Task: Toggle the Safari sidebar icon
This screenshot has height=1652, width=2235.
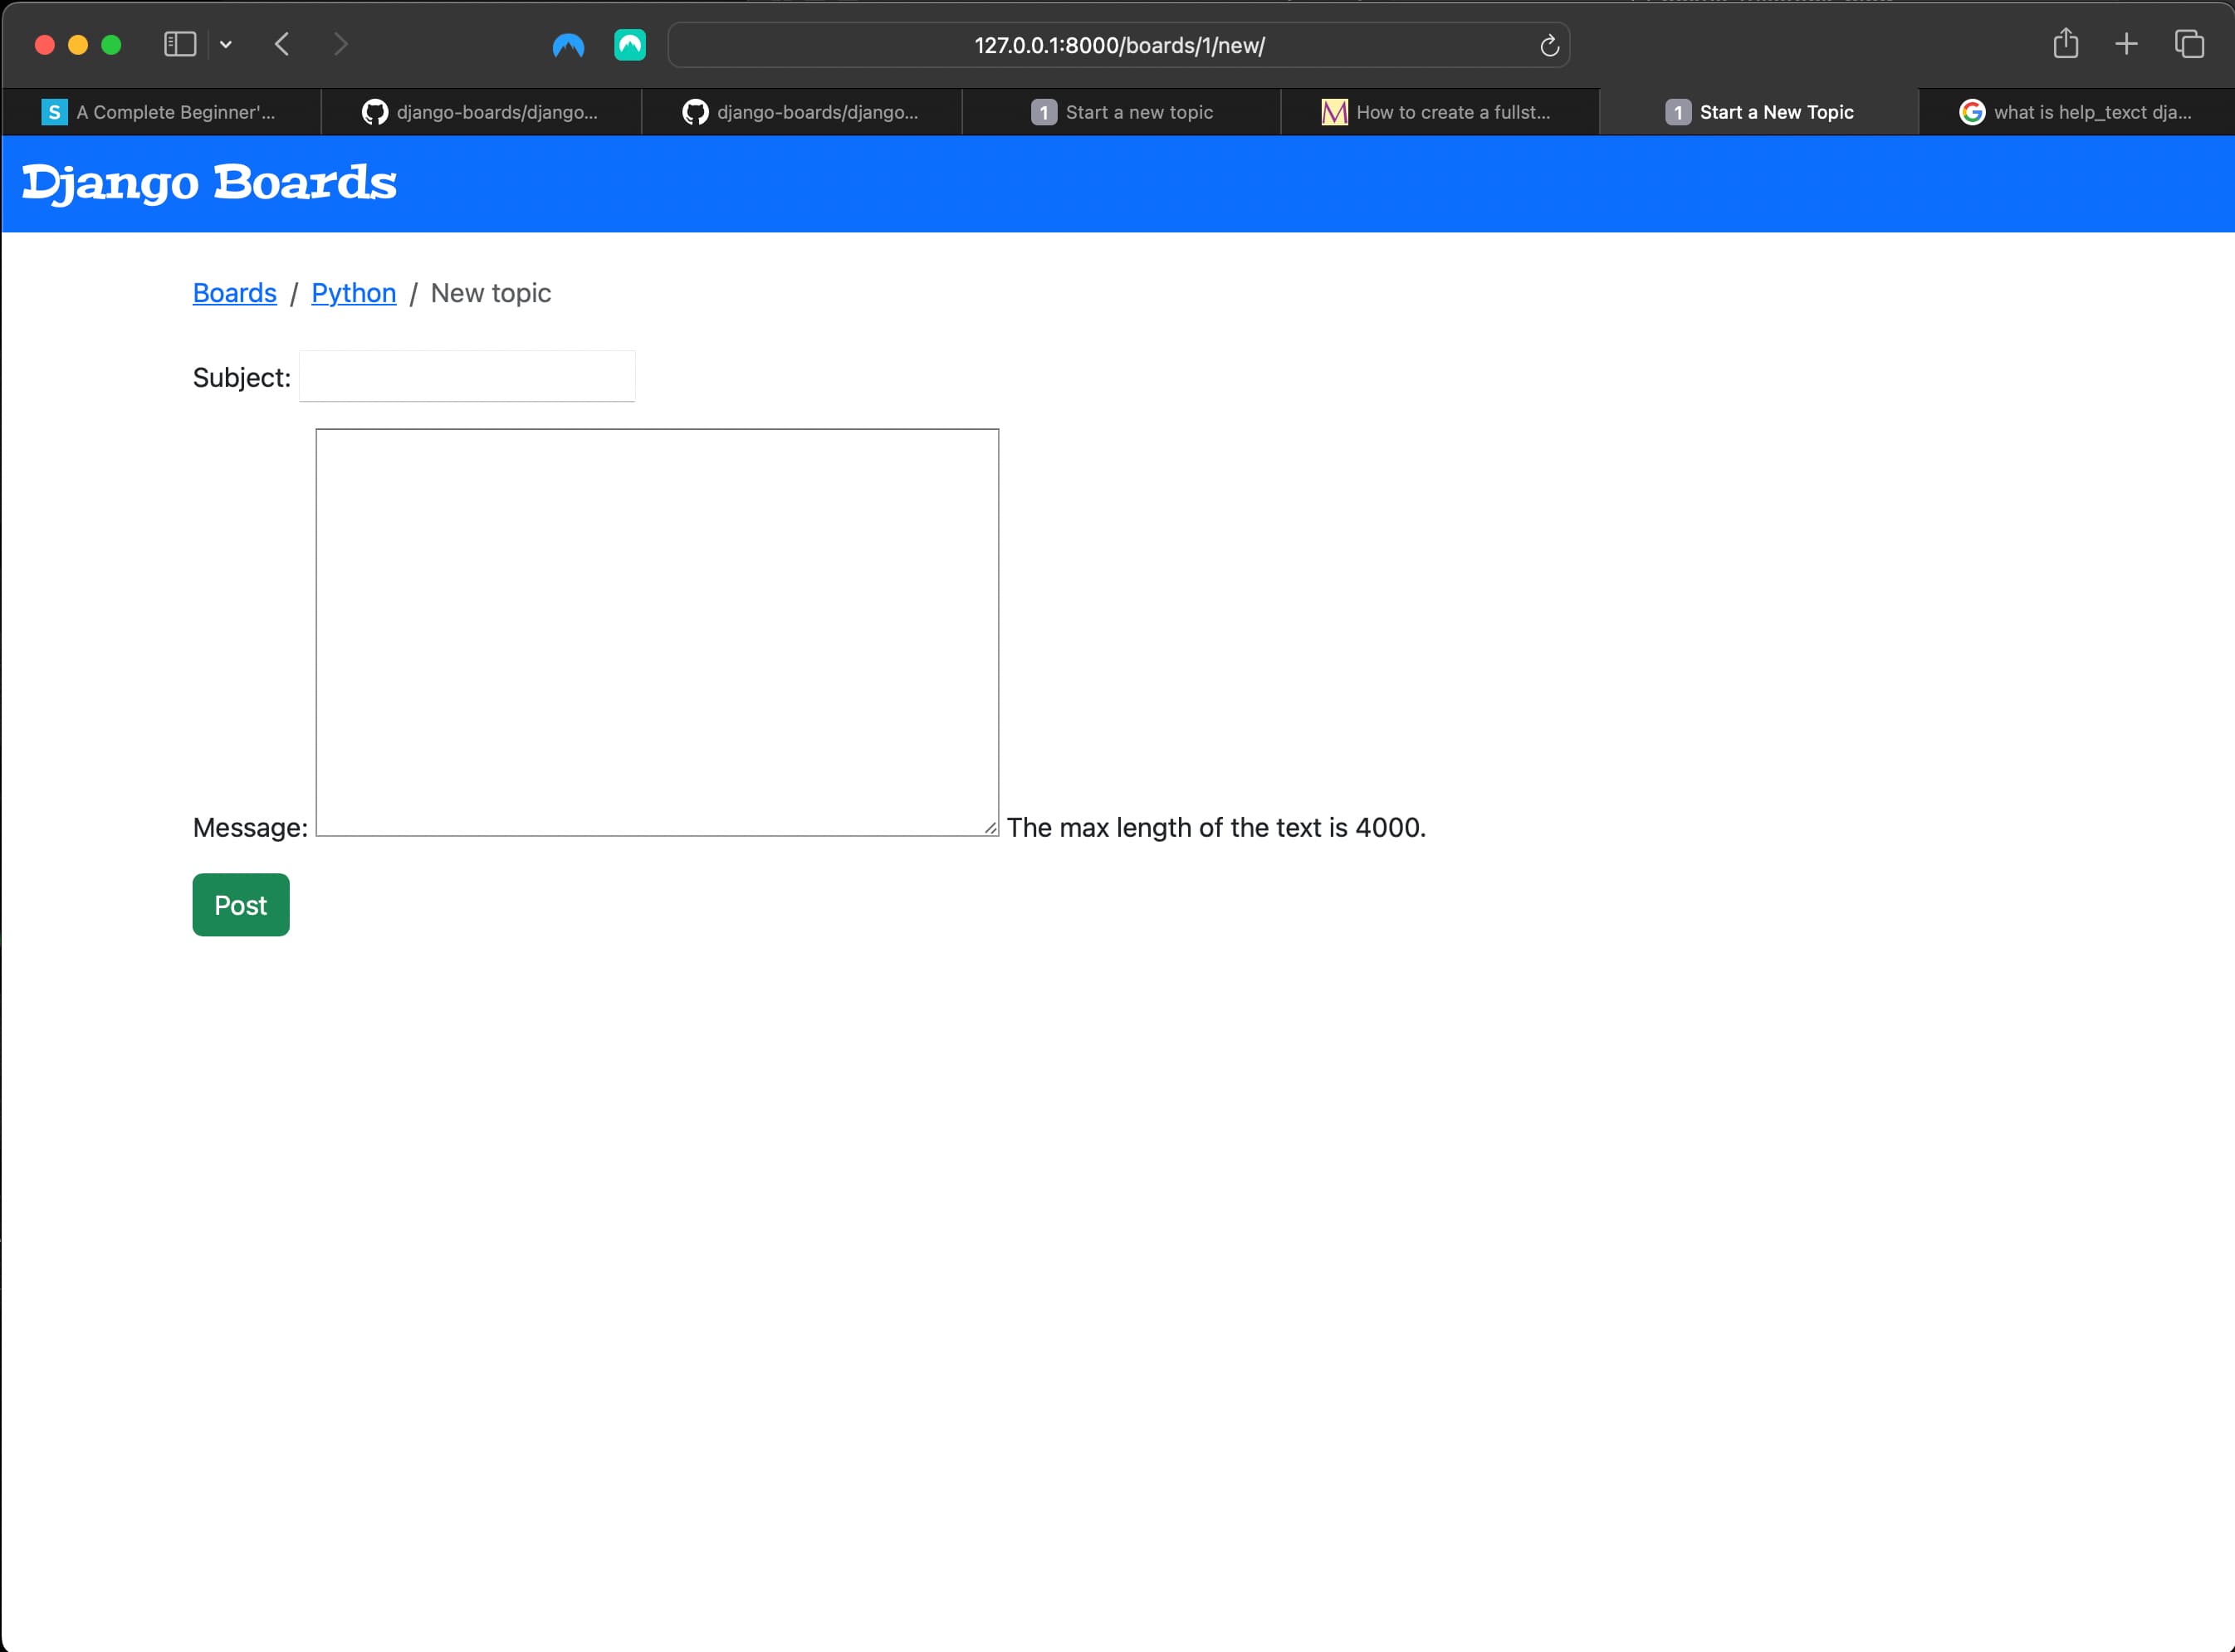Action: 180,44
